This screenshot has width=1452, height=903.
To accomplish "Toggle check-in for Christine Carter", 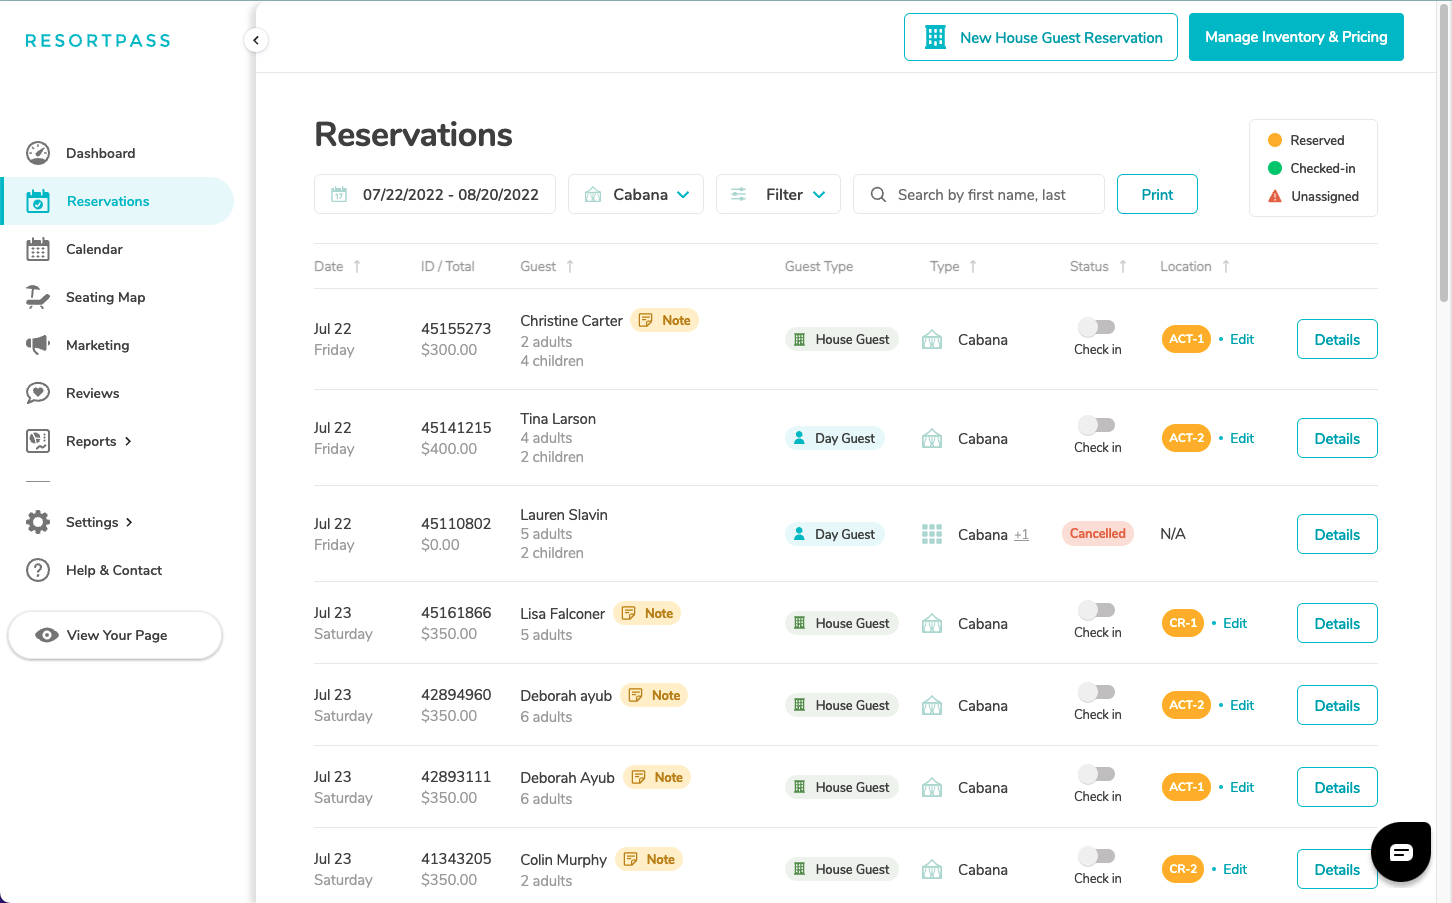I will [x=1097, y=327].
